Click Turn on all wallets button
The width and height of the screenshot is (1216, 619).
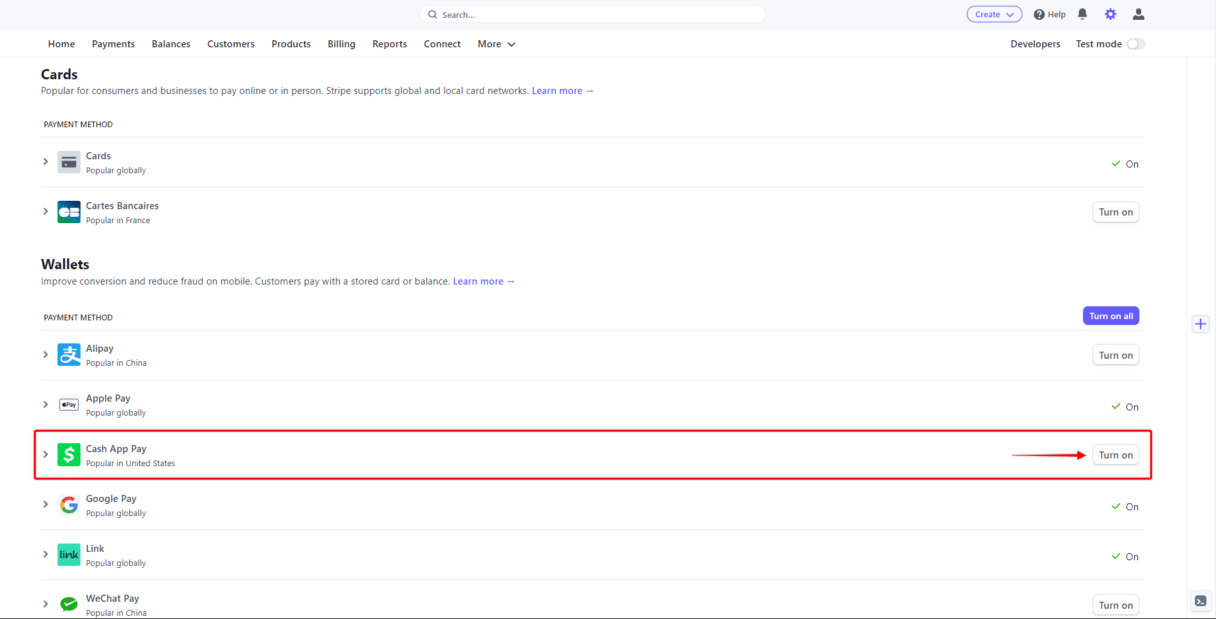1111,316
